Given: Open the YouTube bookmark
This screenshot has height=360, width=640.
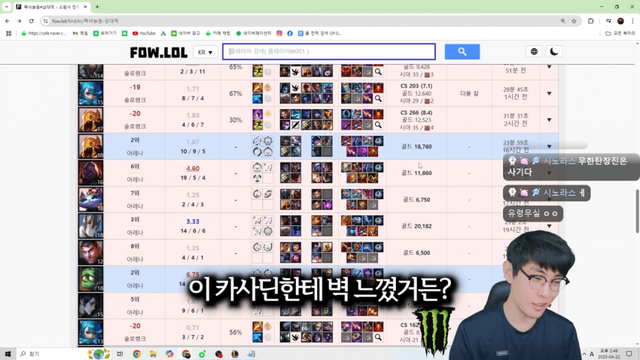Looking at the screenshot, I should pos(144,33).
